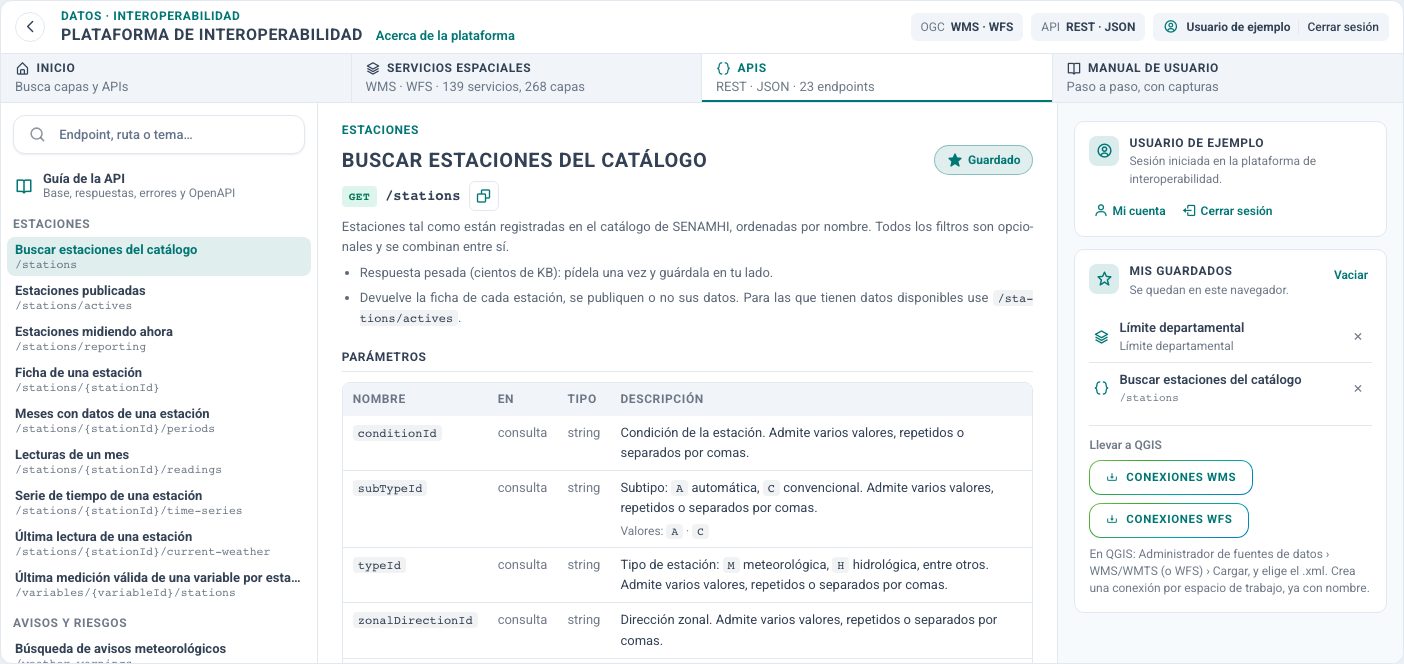Screen dimensions: 1404x664
Task: Click the GET method badge
Action: [359, 196]
